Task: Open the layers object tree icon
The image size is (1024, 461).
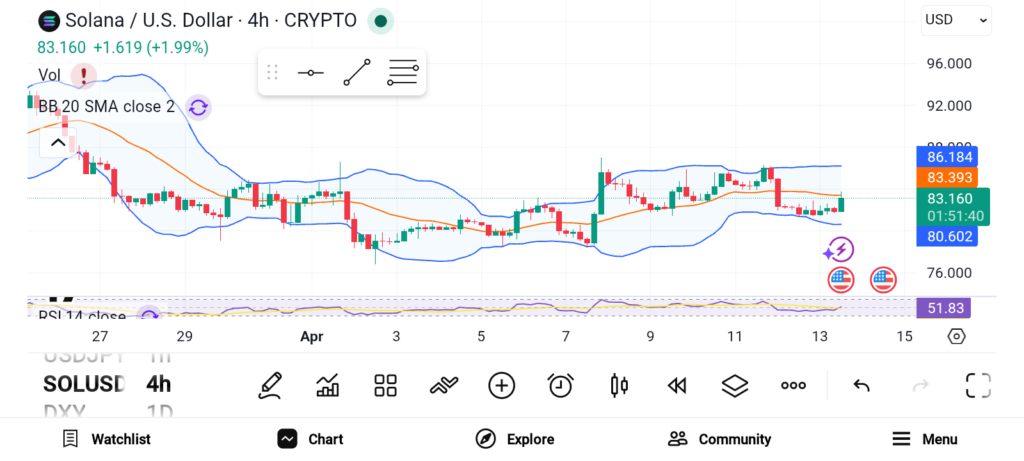Action: click(735, 385)
